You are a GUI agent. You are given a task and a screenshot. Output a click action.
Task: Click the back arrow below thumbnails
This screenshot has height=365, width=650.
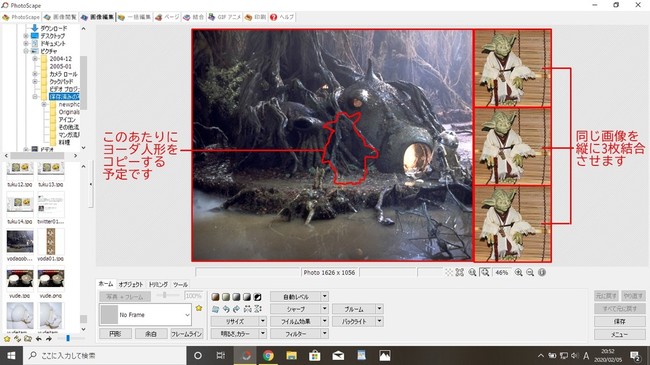(x=39, y=339)
